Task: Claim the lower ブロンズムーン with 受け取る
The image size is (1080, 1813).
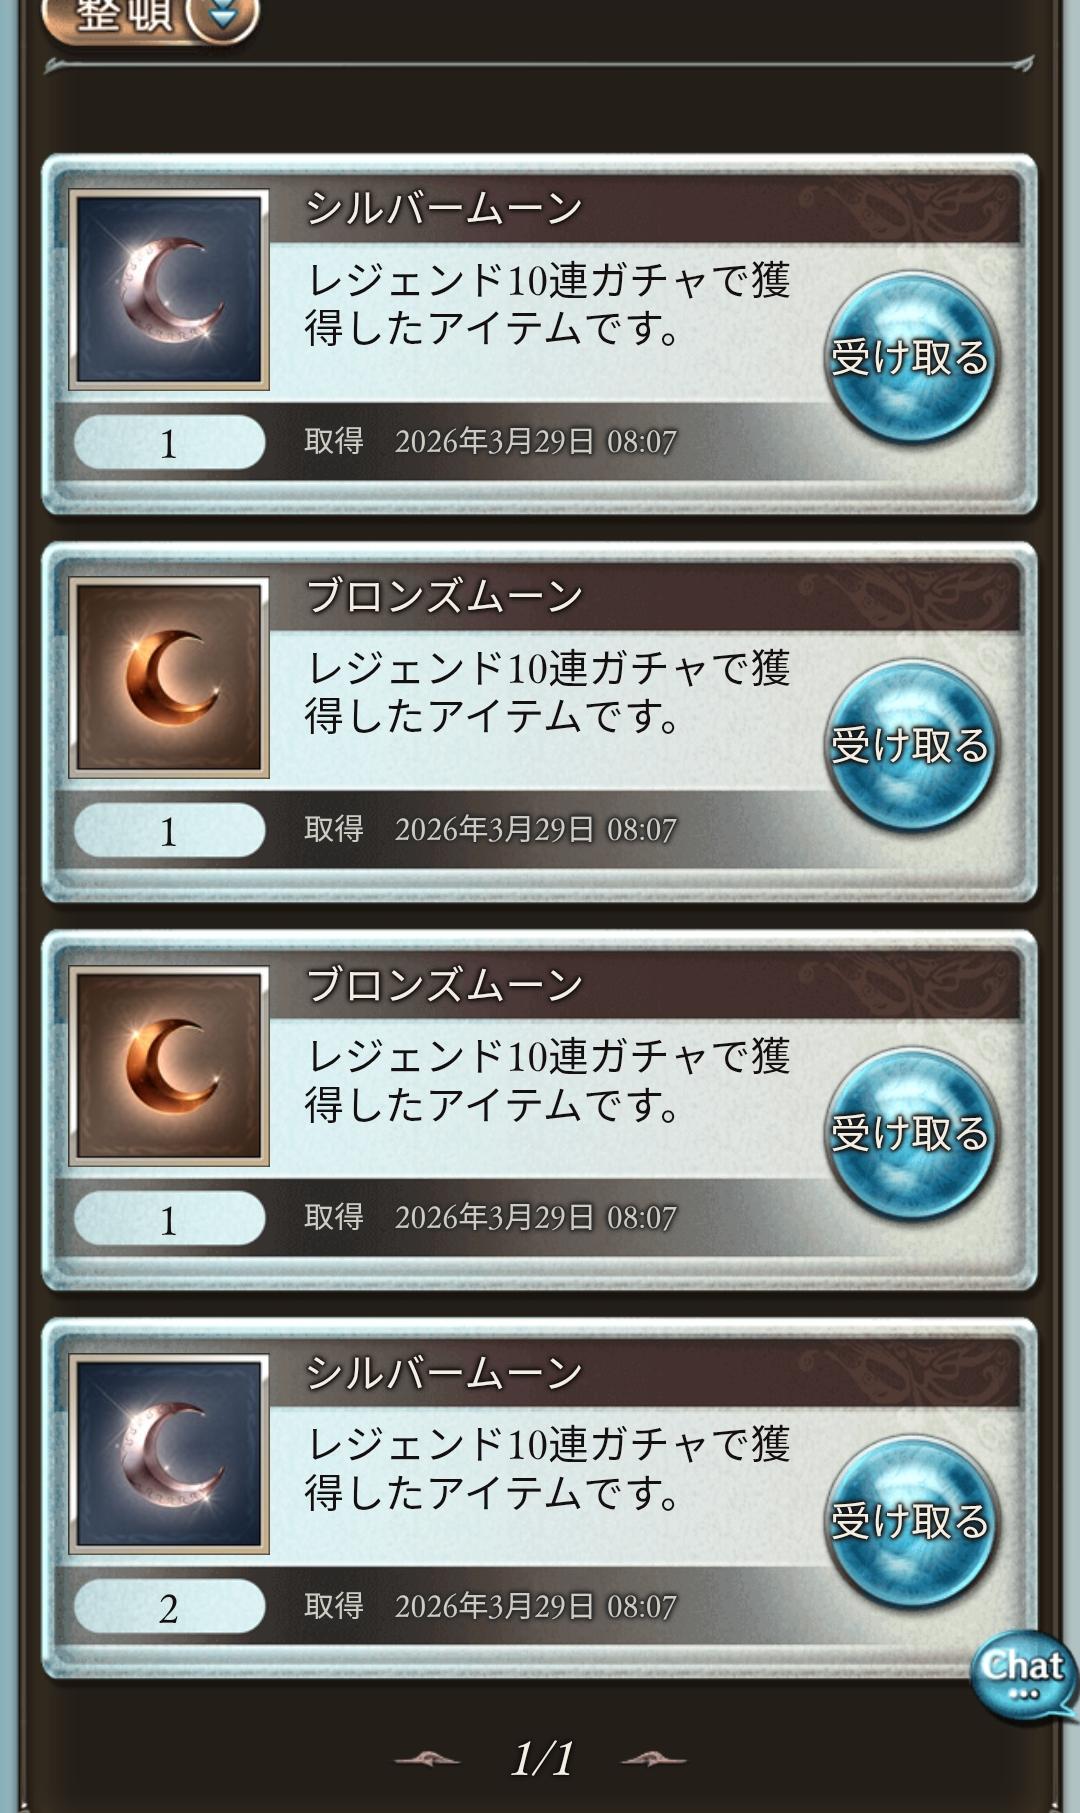Action: tap(910, 1133)
